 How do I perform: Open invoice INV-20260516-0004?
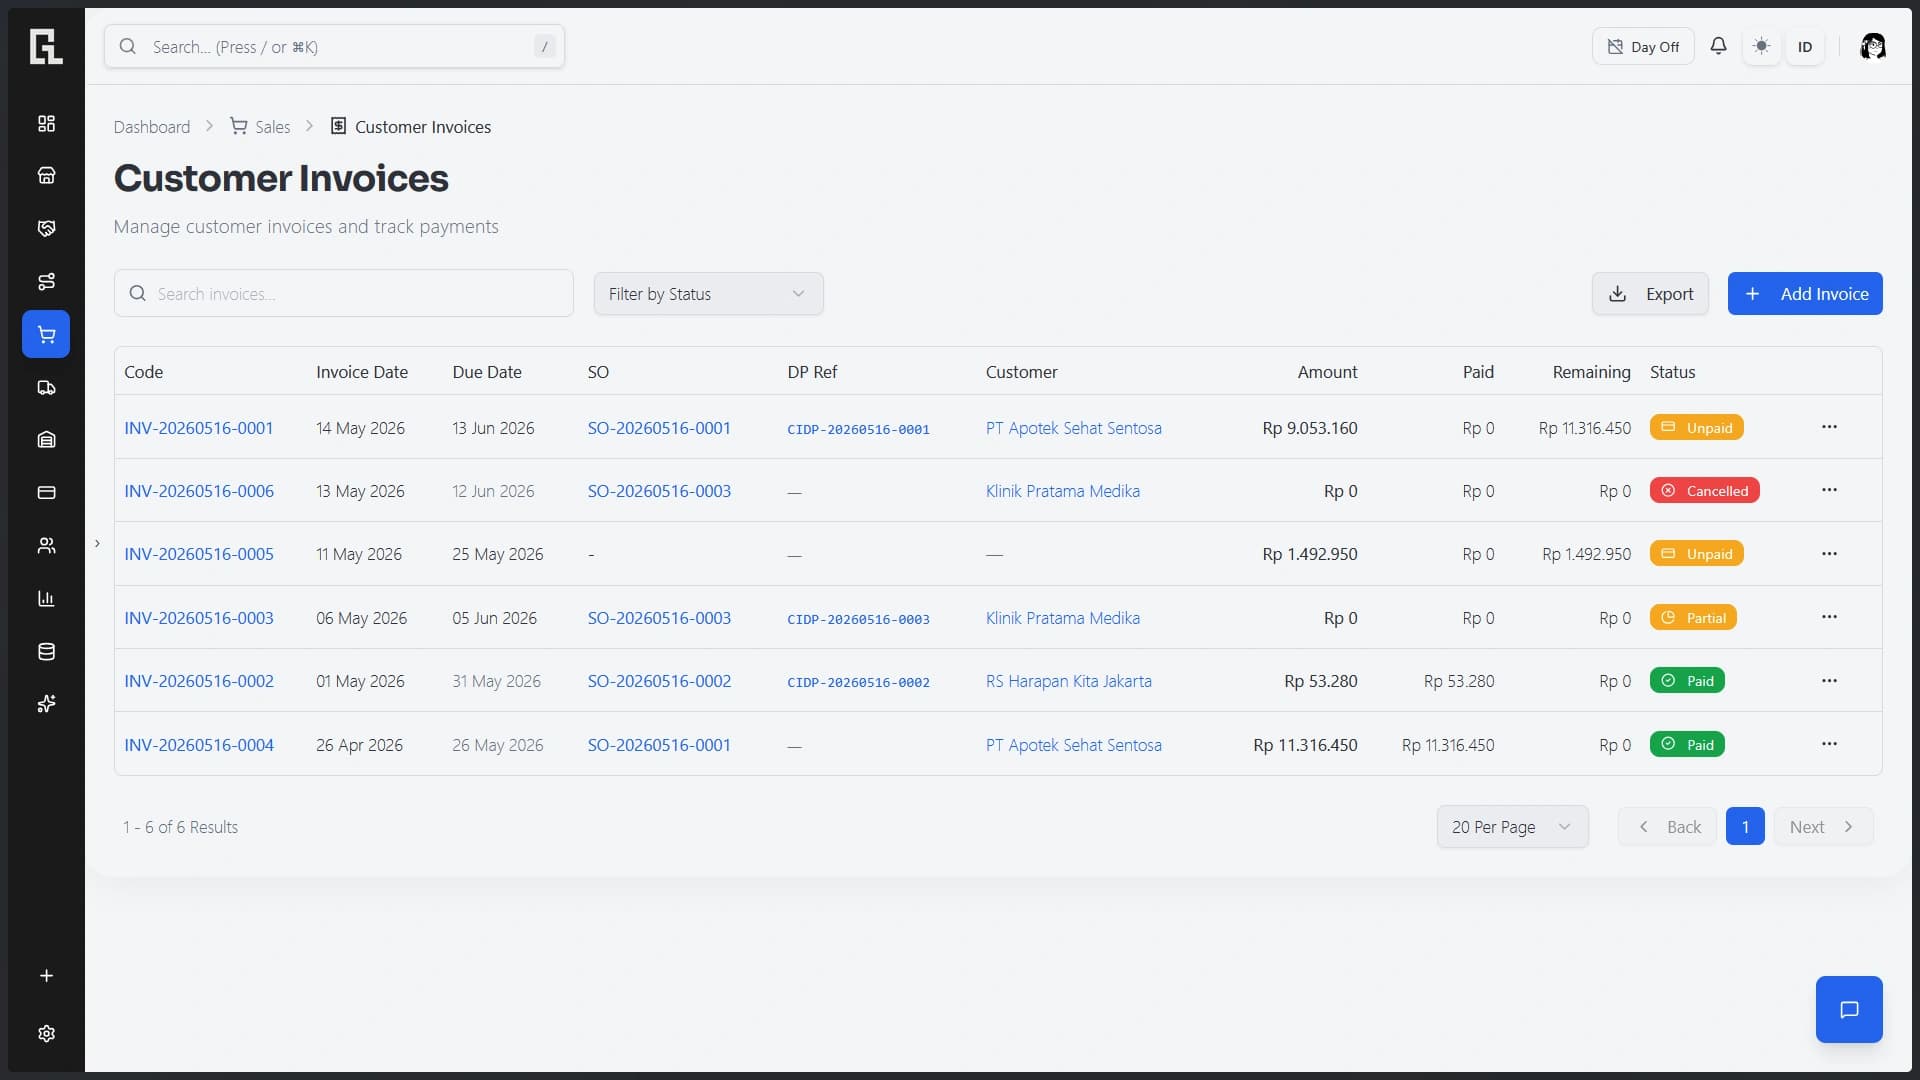pos(198,745)
